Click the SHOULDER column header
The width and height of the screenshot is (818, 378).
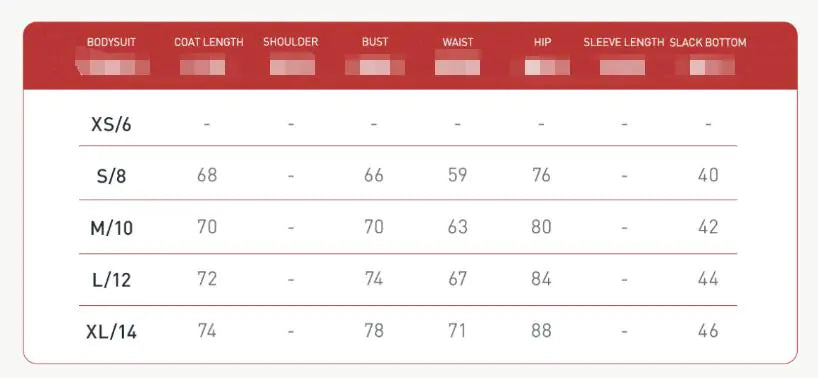[x=291, y=42]
